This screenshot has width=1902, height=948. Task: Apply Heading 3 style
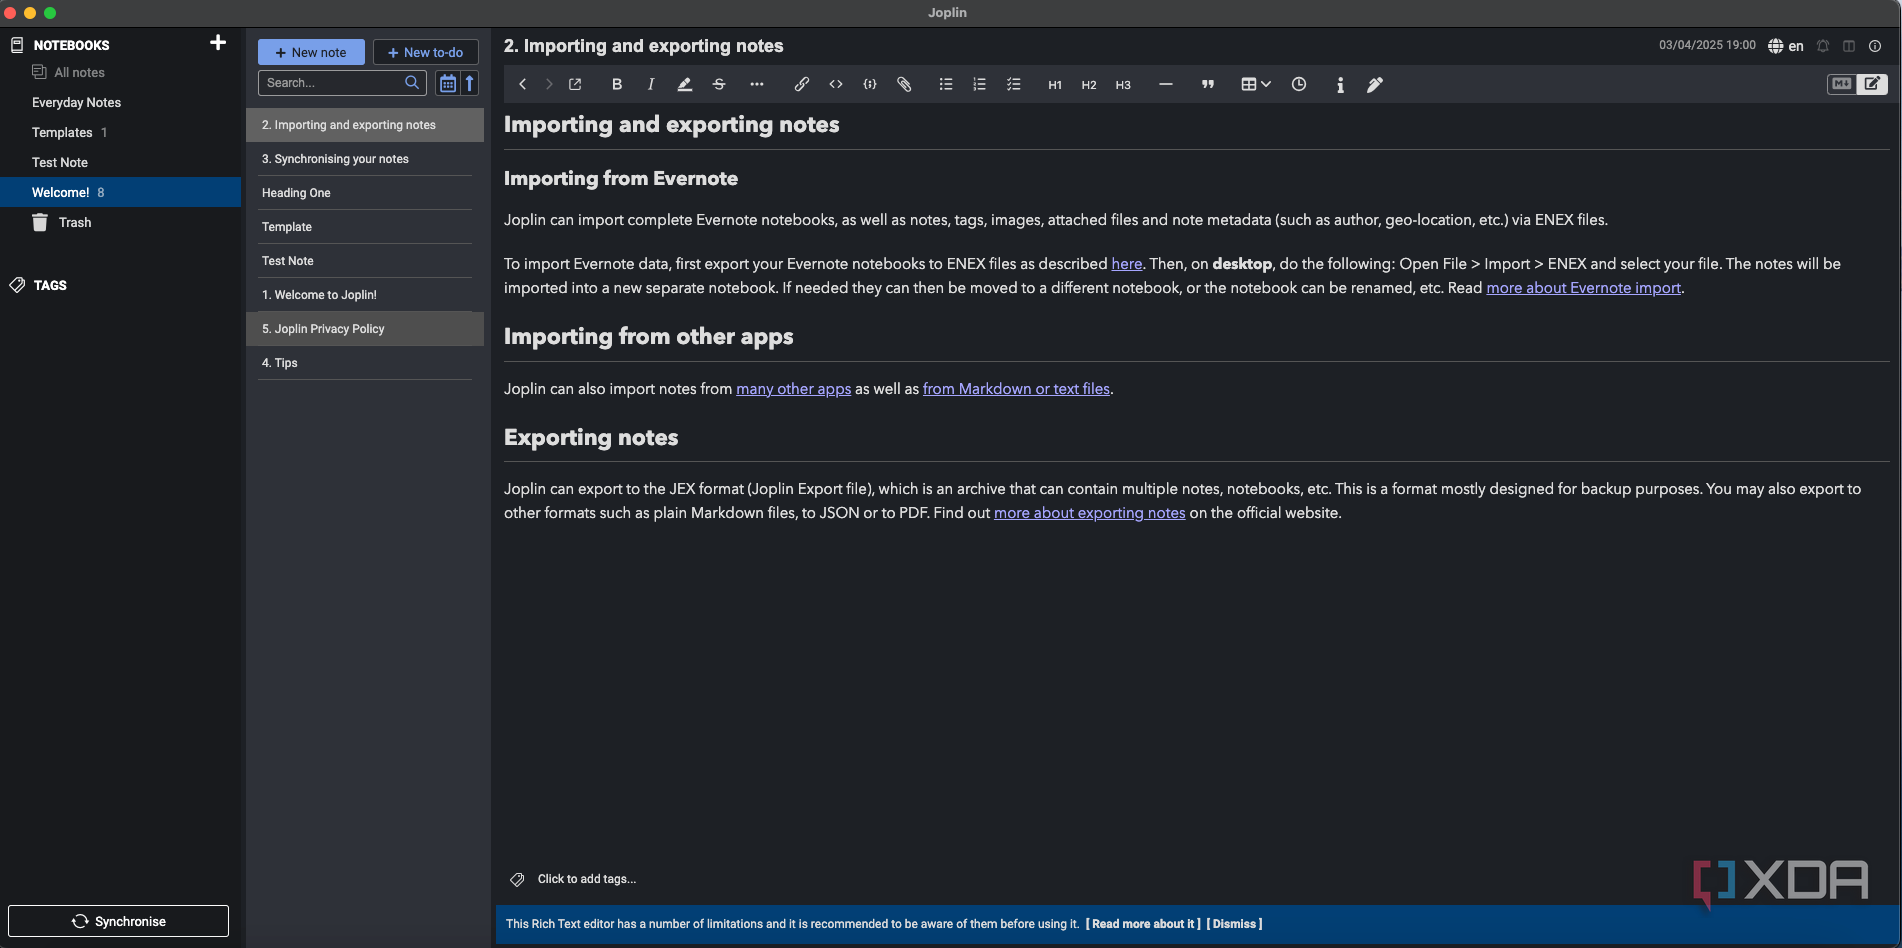(1123, 85)
